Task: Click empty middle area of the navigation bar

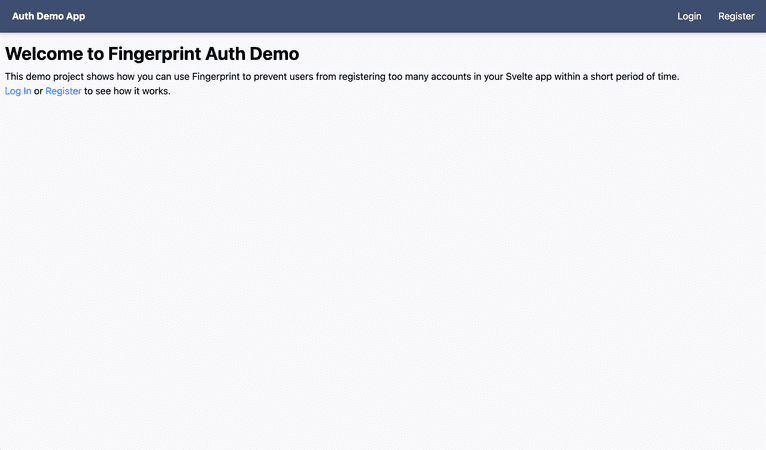Action: pyautogui.click(x=380, y=16)
